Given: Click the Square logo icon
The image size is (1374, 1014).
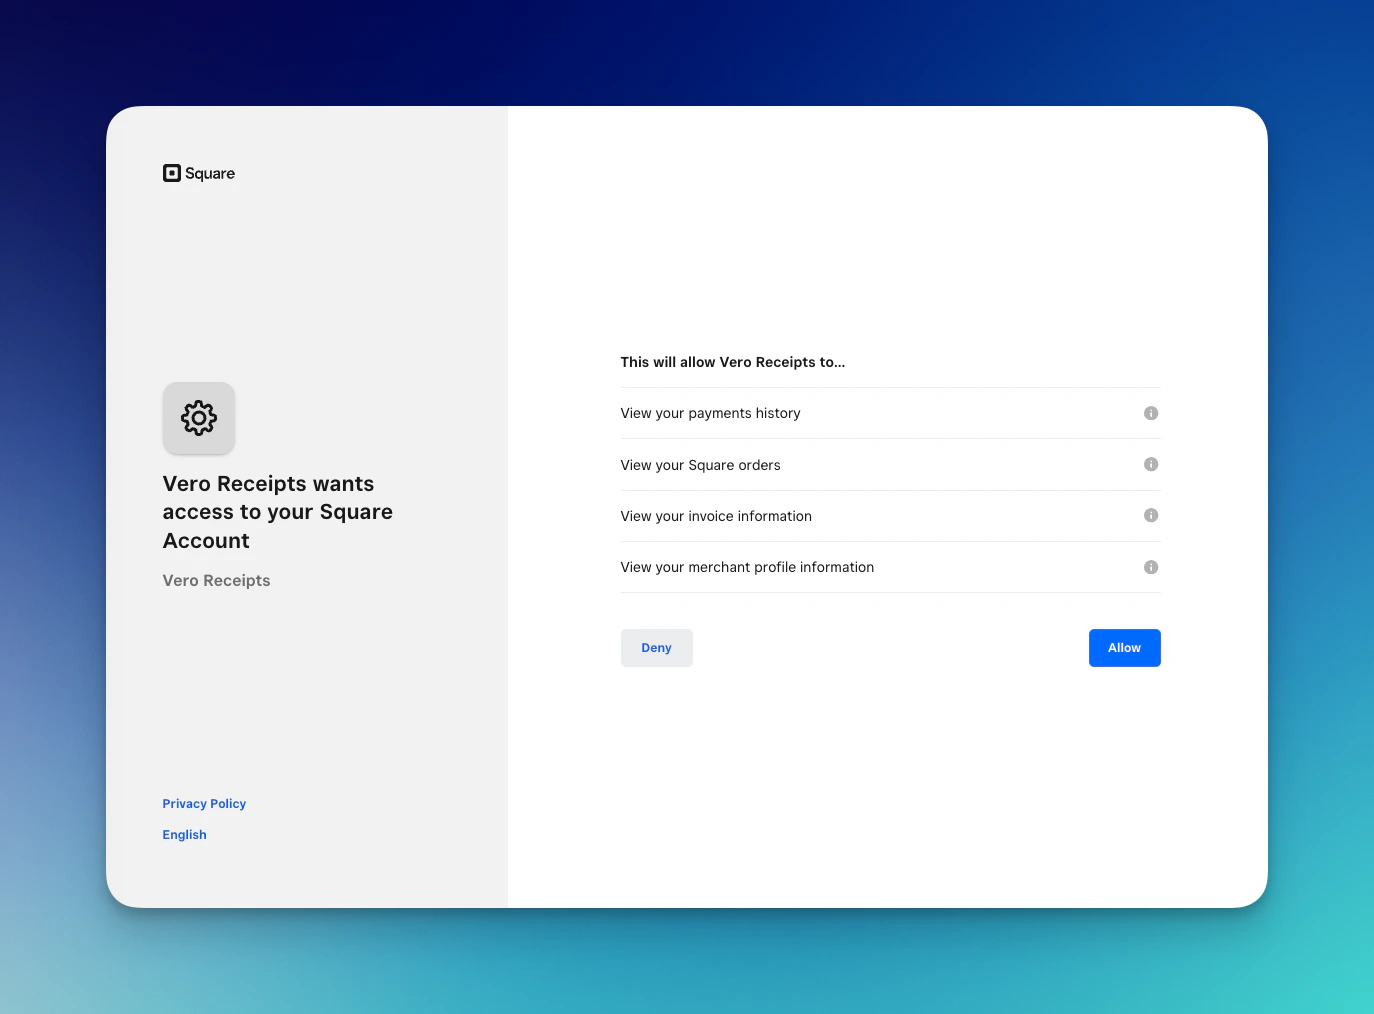Looking at the screenshot, I should pyautogui.click(x=171, y=172).
